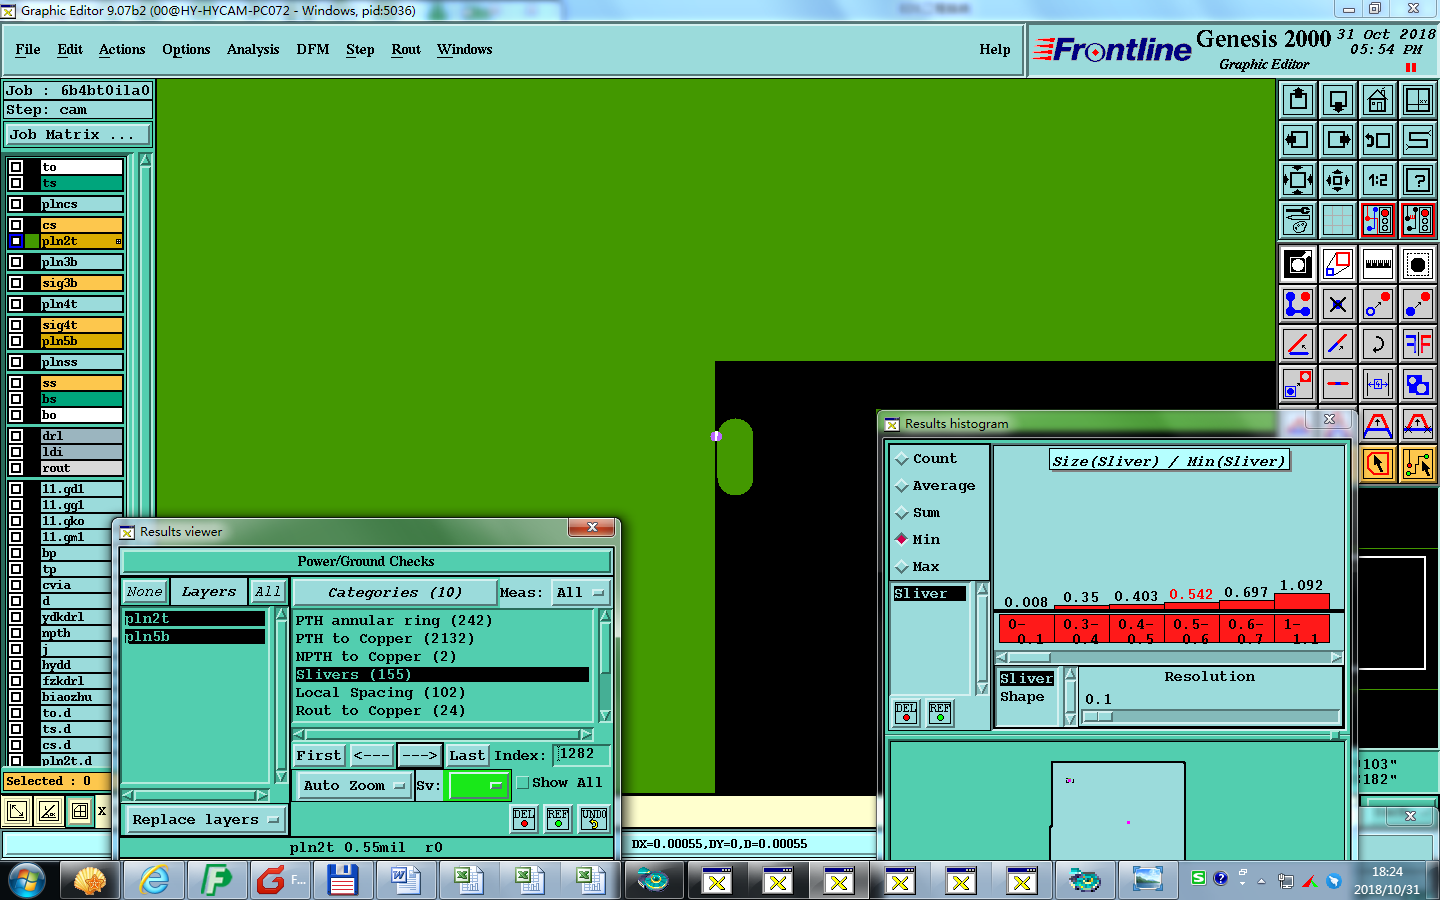Enable the Show All checkbox
The height and width of the screenshot is (900, 1440).
click(523, 783)
